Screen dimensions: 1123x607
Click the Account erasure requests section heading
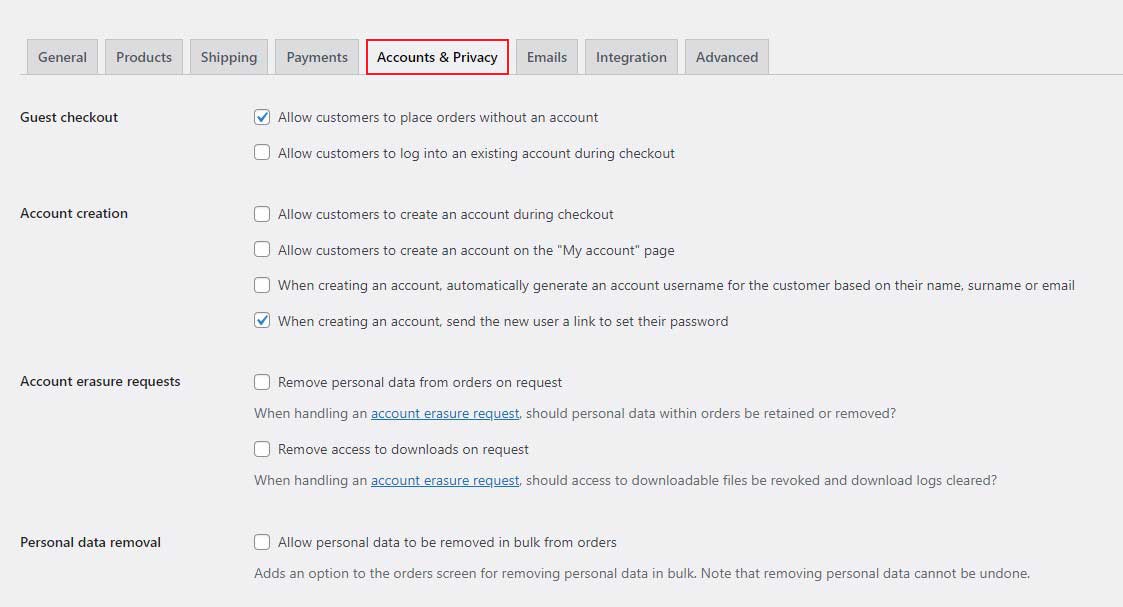(x=100, y=381)
